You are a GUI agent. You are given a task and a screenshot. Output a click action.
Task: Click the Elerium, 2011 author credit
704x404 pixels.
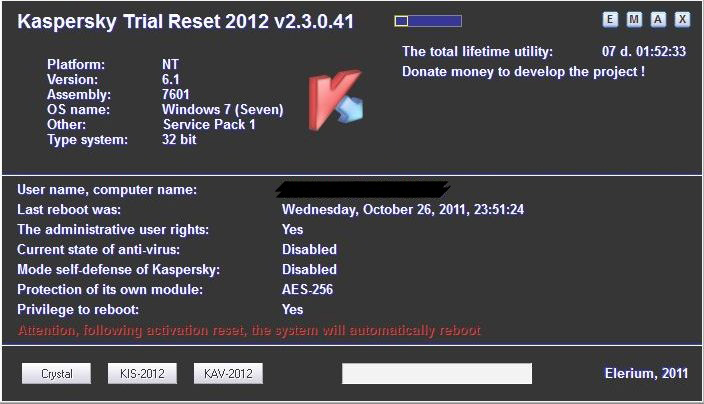[646, 374]
